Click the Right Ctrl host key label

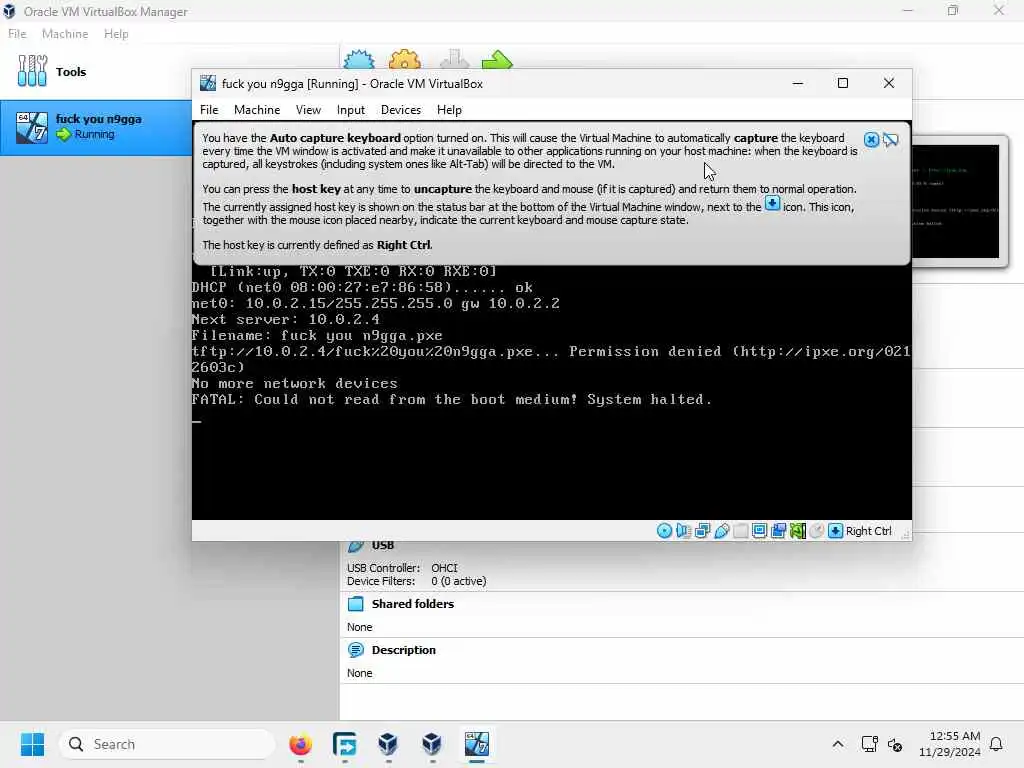pos(869,531)
